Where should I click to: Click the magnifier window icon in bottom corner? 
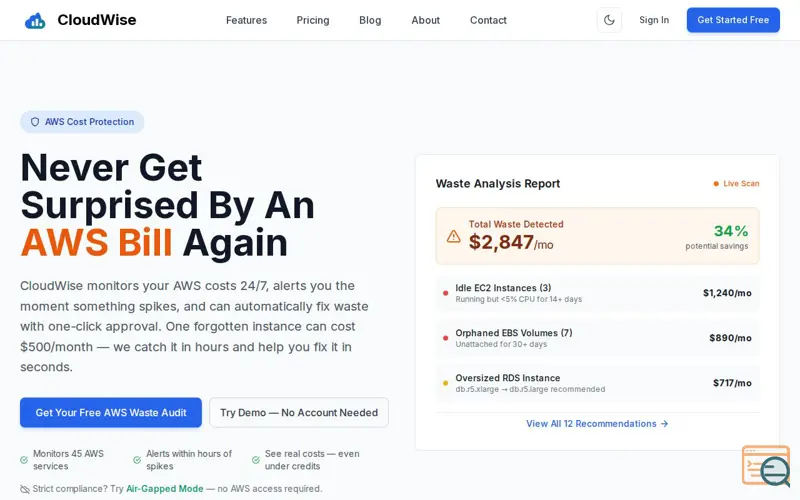pyautogui.click(x=766, y=466)
